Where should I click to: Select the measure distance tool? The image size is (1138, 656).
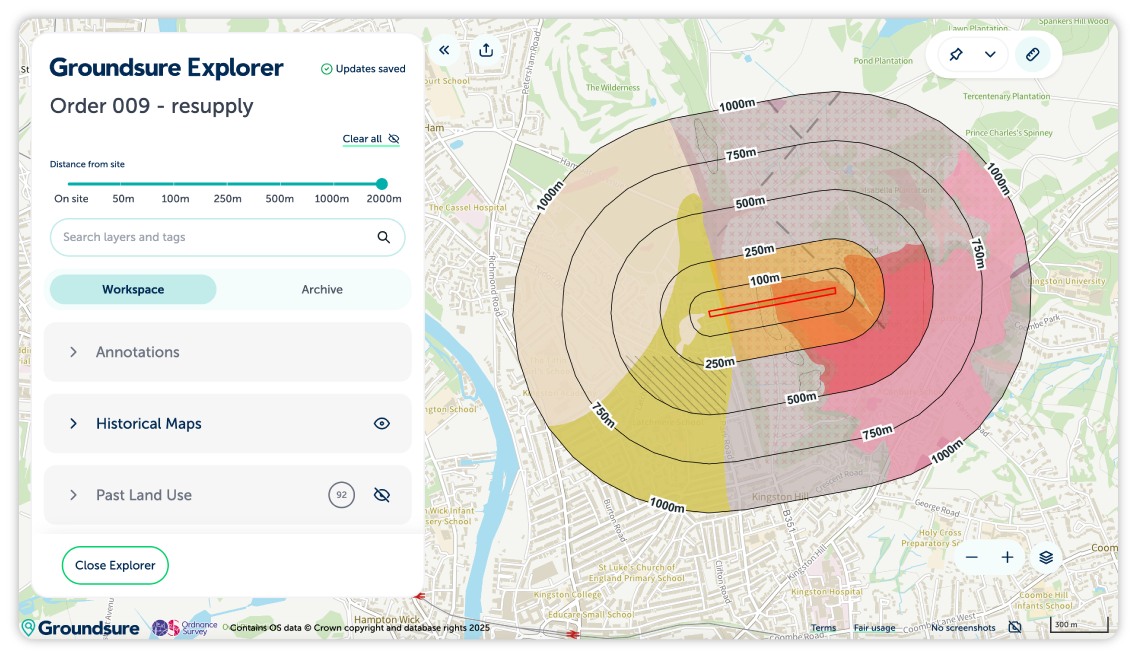pyautogui.click(x=1032, y=54)
